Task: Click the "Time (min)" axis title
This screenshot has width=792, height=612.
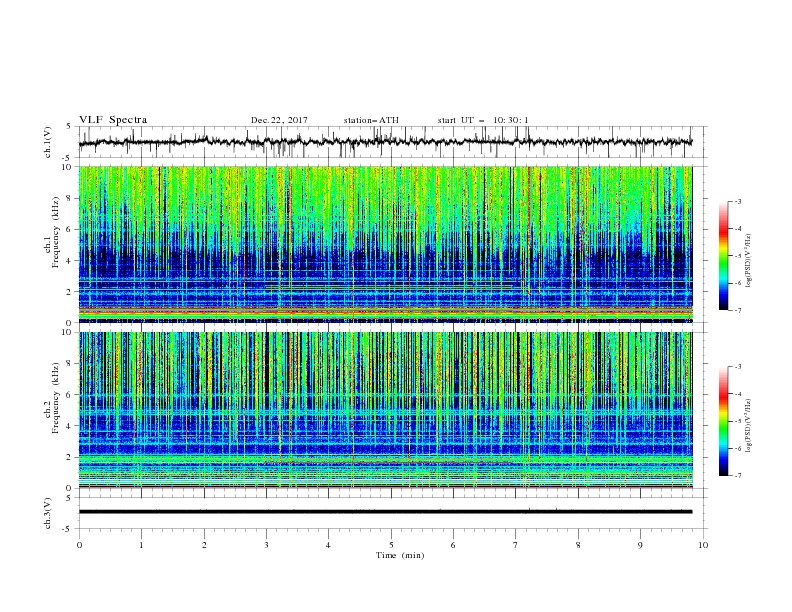Action: coord(400,555)
